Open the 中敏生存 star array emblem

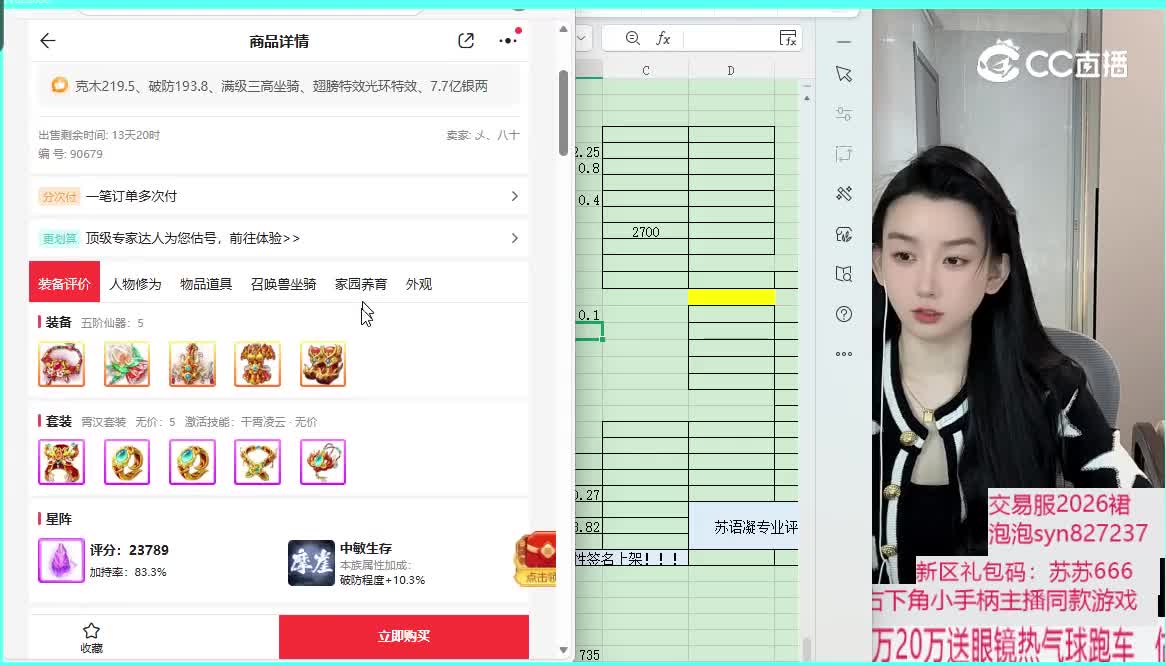pyautogui.click(x=311, y=563)
